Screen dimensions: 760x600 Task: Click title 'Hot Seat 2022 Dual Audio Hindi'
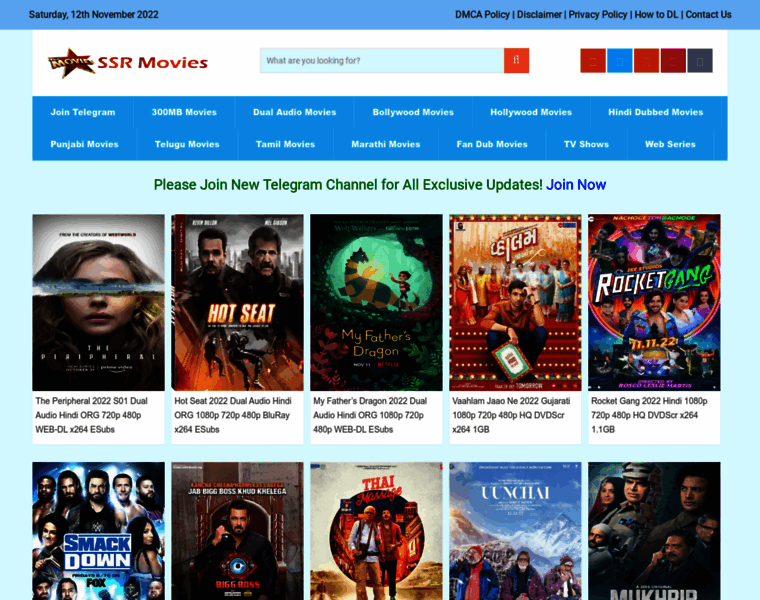coord(233,415)
